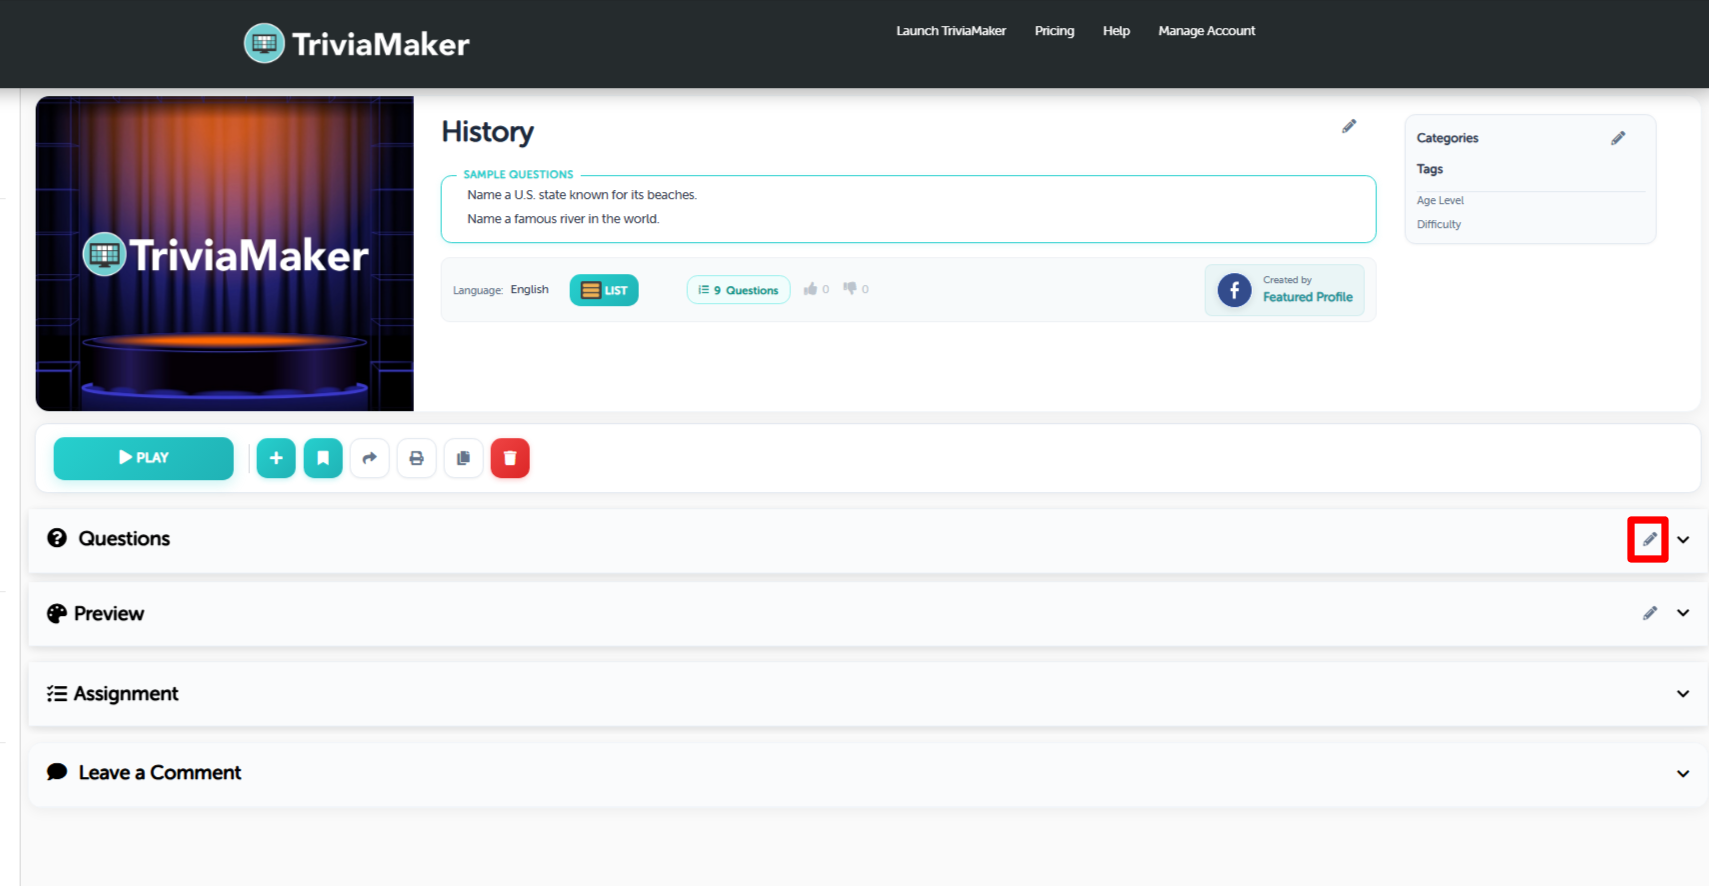
Task: Edit Categories with the pencil icon
Action: click(x=1618, y=138)
